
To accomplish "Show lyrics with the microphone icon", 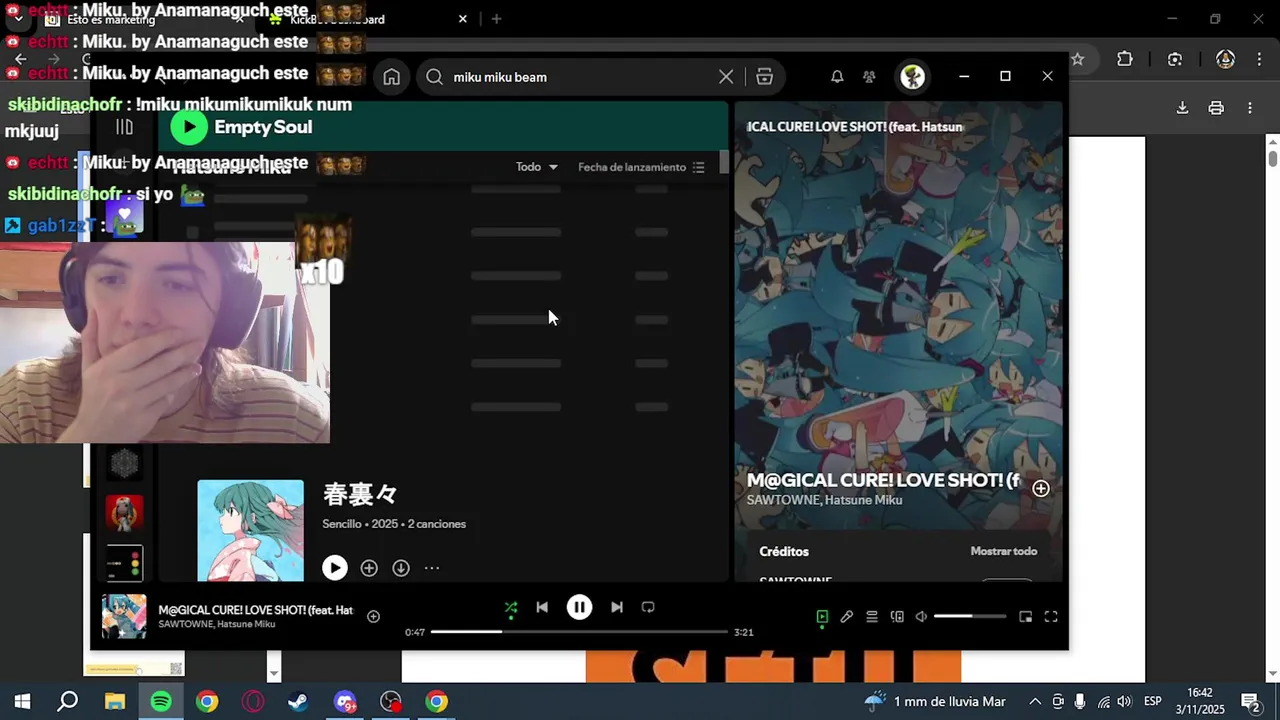I will pos(847,617).
